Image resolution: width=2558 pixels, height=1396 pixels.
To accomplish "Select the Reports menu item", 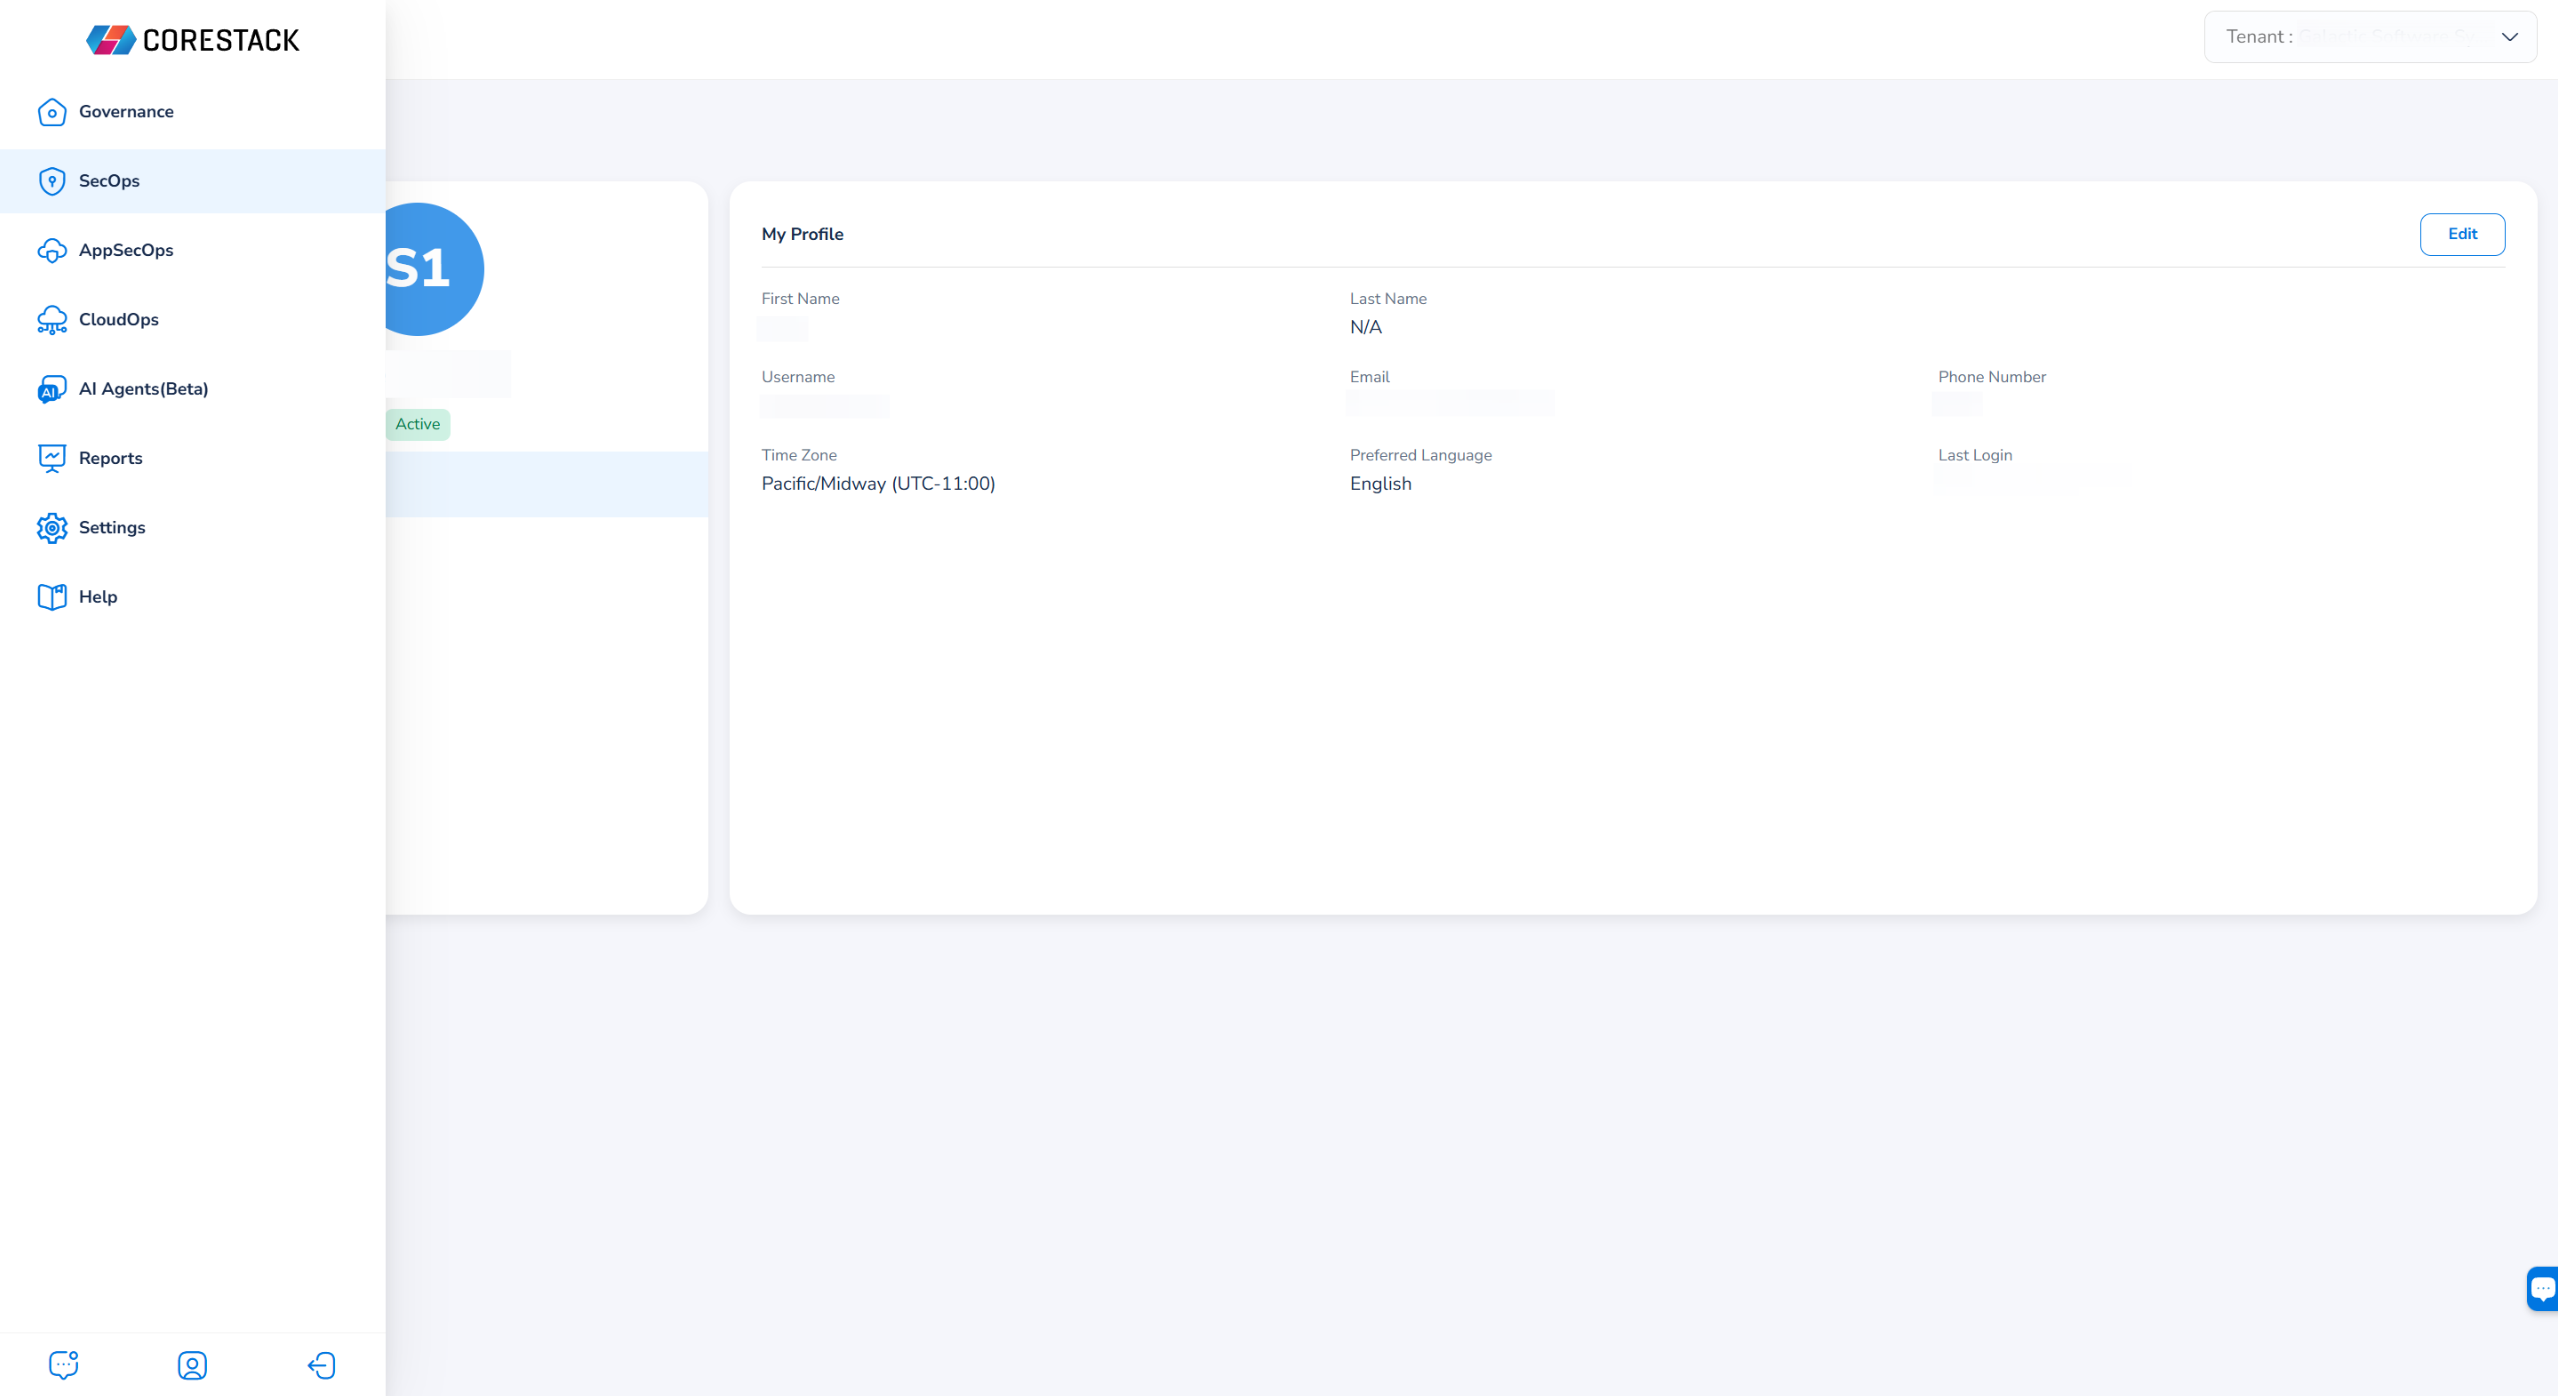I will [x=110, y=458].
